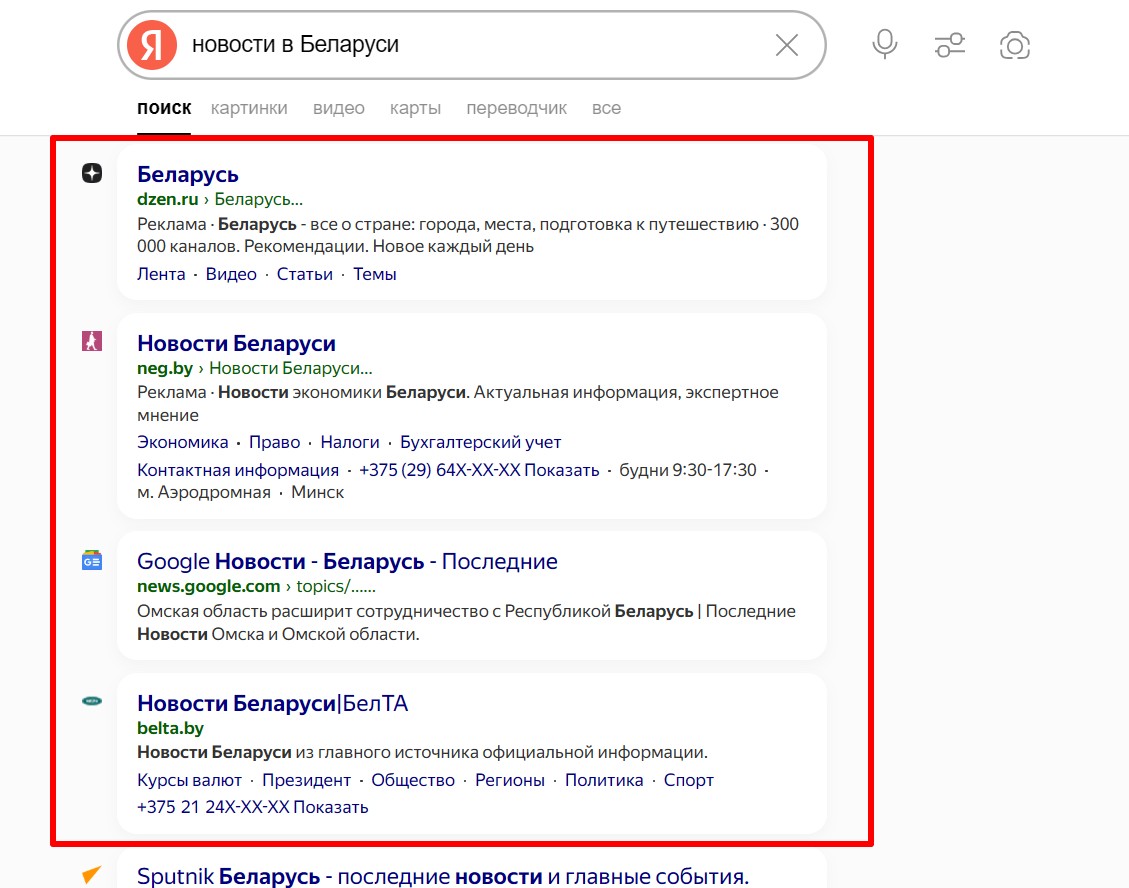Click the snippet starting 'Омская область расширит'

point(467,623)
